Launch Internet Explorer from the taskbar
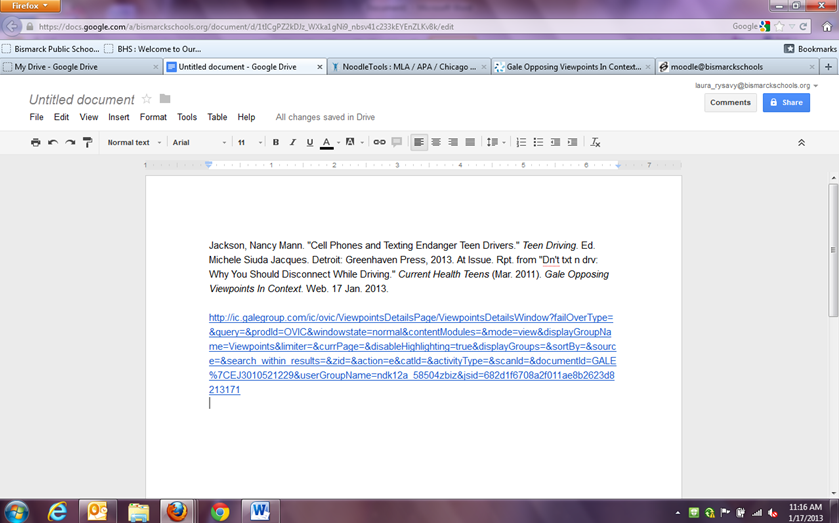The image size is (839, 523). 57,512
